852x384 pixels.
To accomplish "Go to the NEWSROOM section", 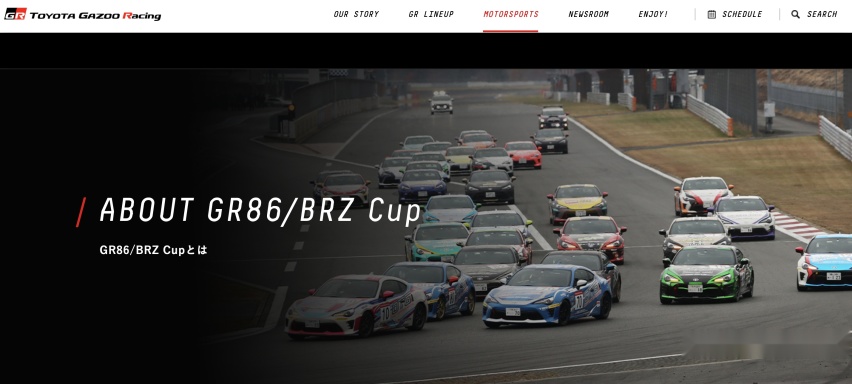I will (588, 14).
